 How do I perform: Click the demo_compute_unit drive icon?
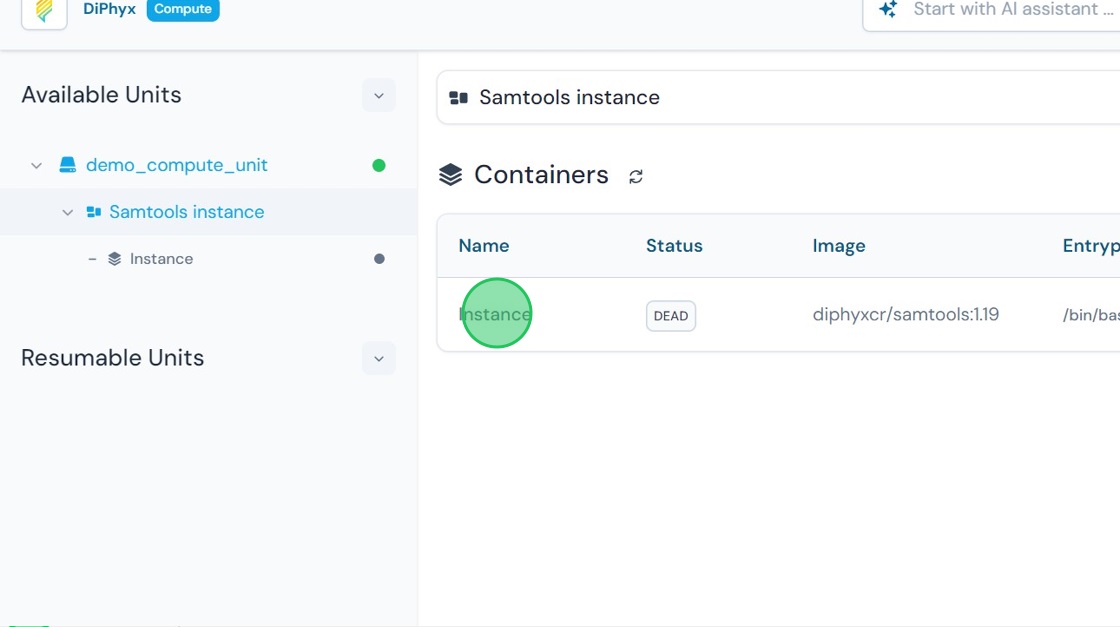point(68,165)
